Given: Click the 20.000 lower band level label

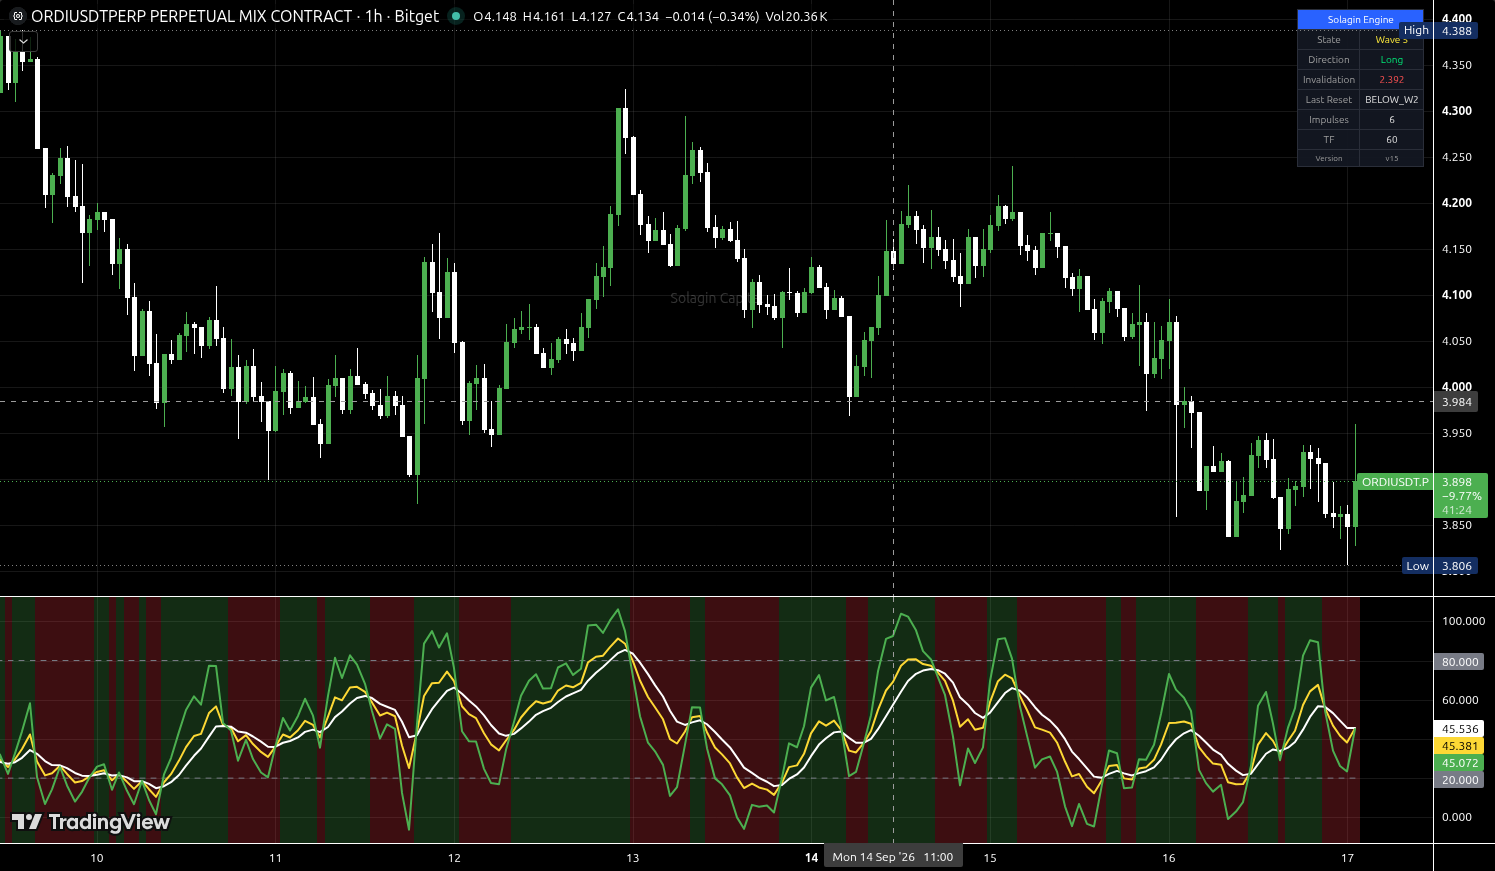Looking at the screenshot, I should (1460, 780).
